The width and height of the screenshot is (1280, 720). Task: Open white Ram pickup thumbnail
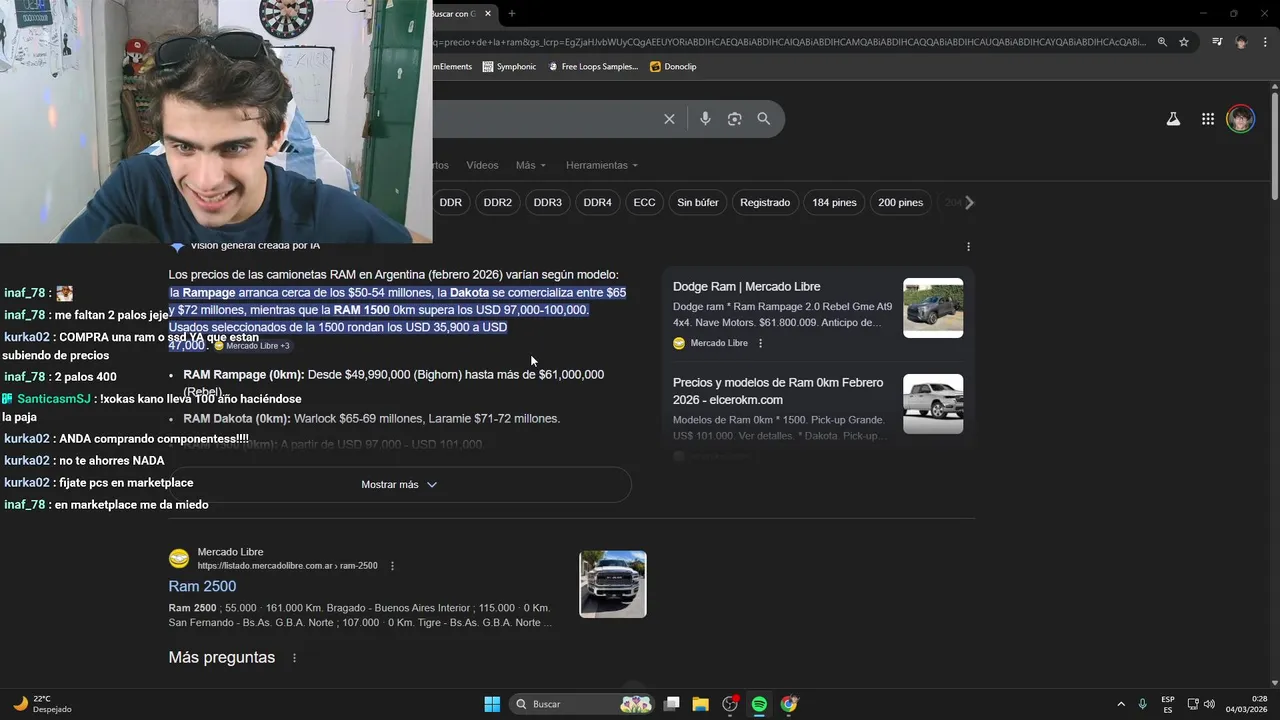[933, 404]
